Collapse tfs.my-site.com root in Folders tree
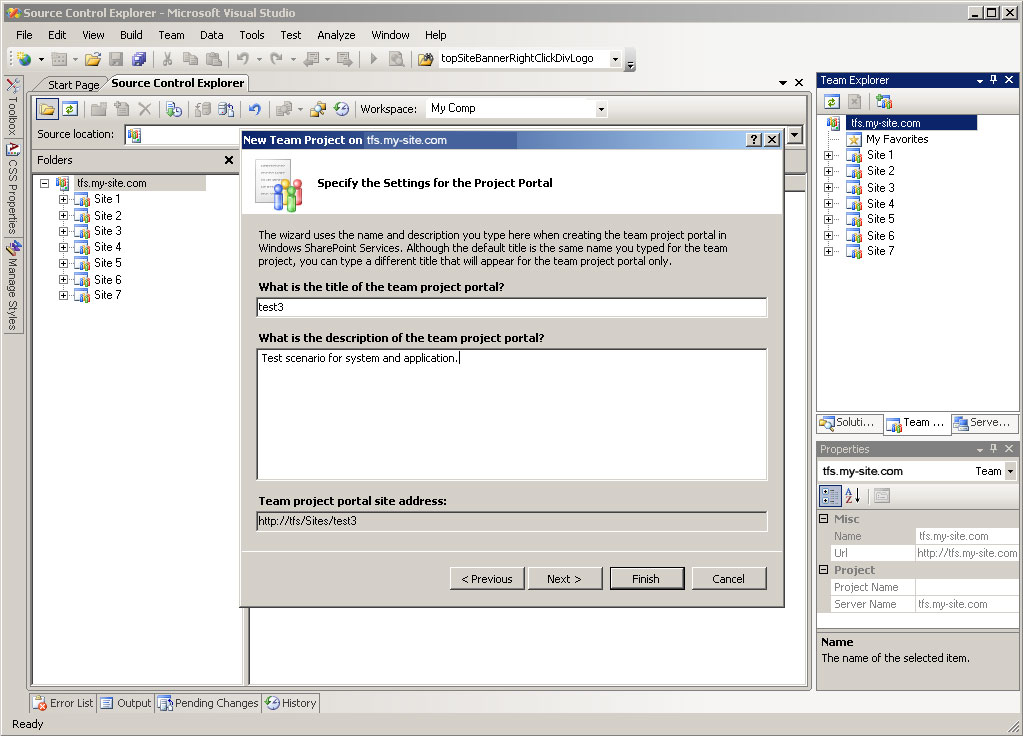This screenshot has height=736, width=1023. pyautogui.click(x=44, y=183)
